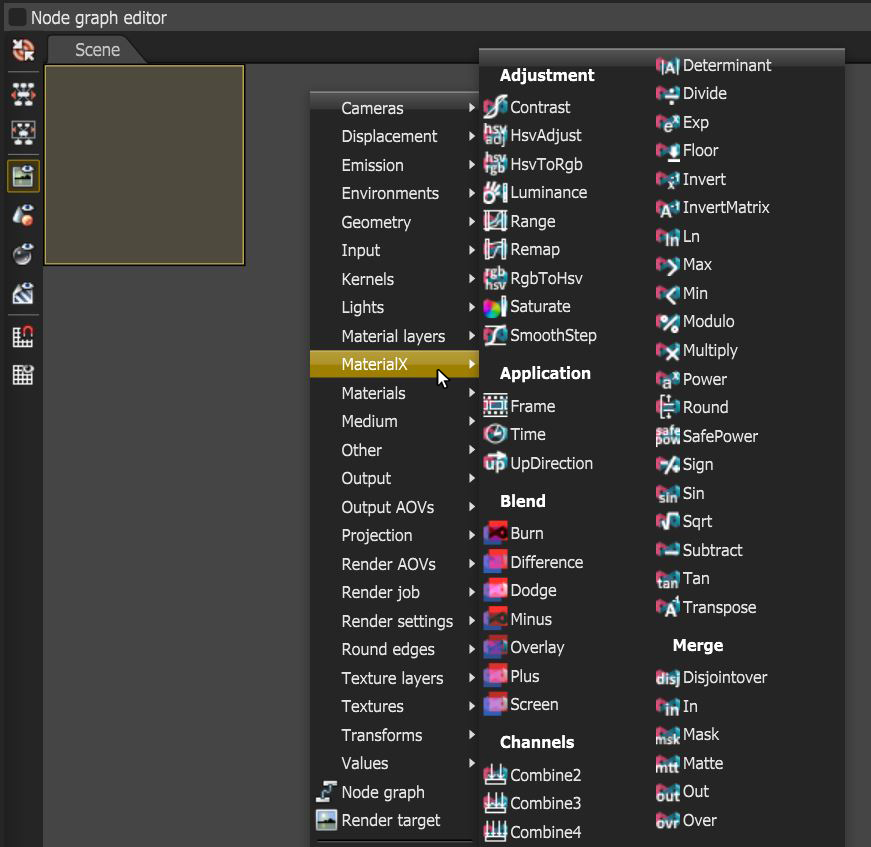
Task: Expand the Render settings submenu arrow
Action: [472, 620]
